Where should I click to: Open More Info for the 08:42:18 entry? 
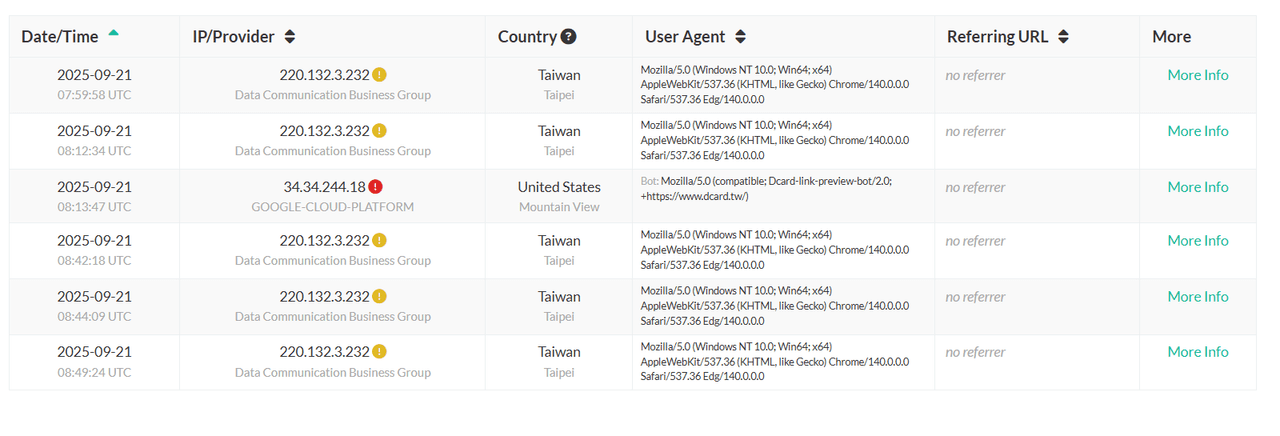point(1198,241)
